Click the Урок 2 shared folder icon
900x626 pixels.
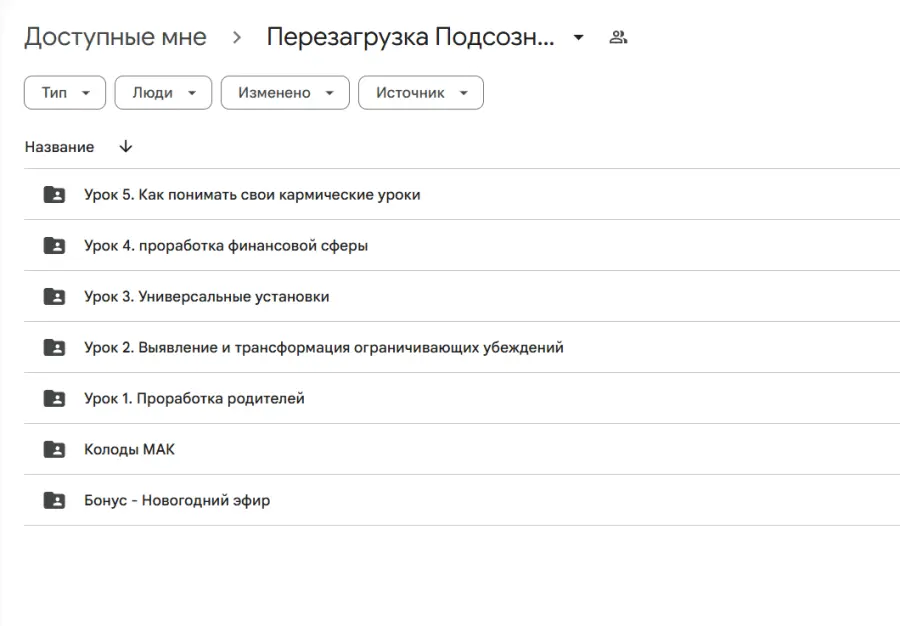click(54, 347)
